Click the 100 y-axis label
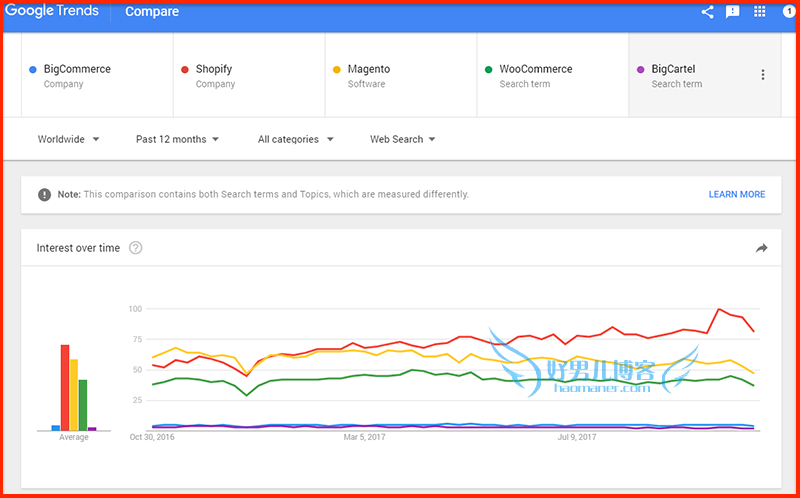The image size is (800, 498). point(135,309)
